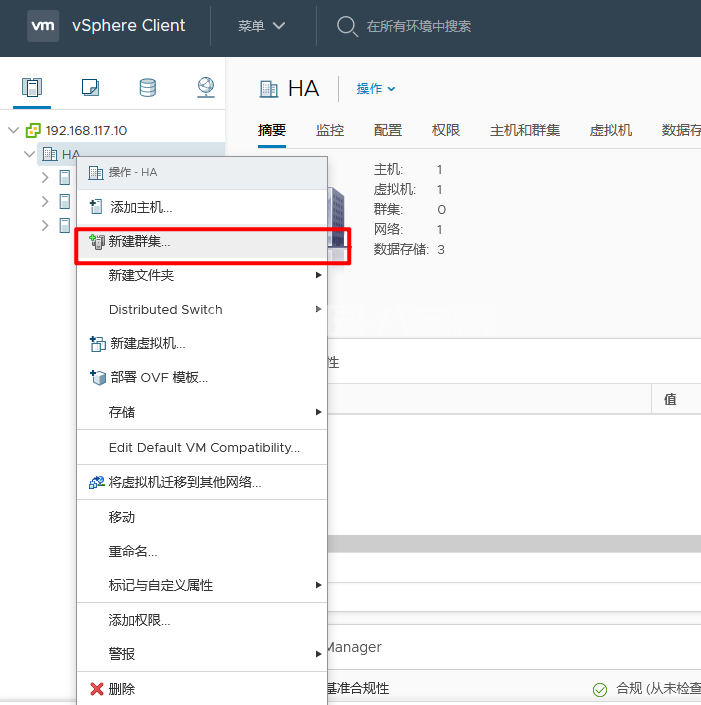Switch to the VMs and Templates view

[x=90, y=88]
